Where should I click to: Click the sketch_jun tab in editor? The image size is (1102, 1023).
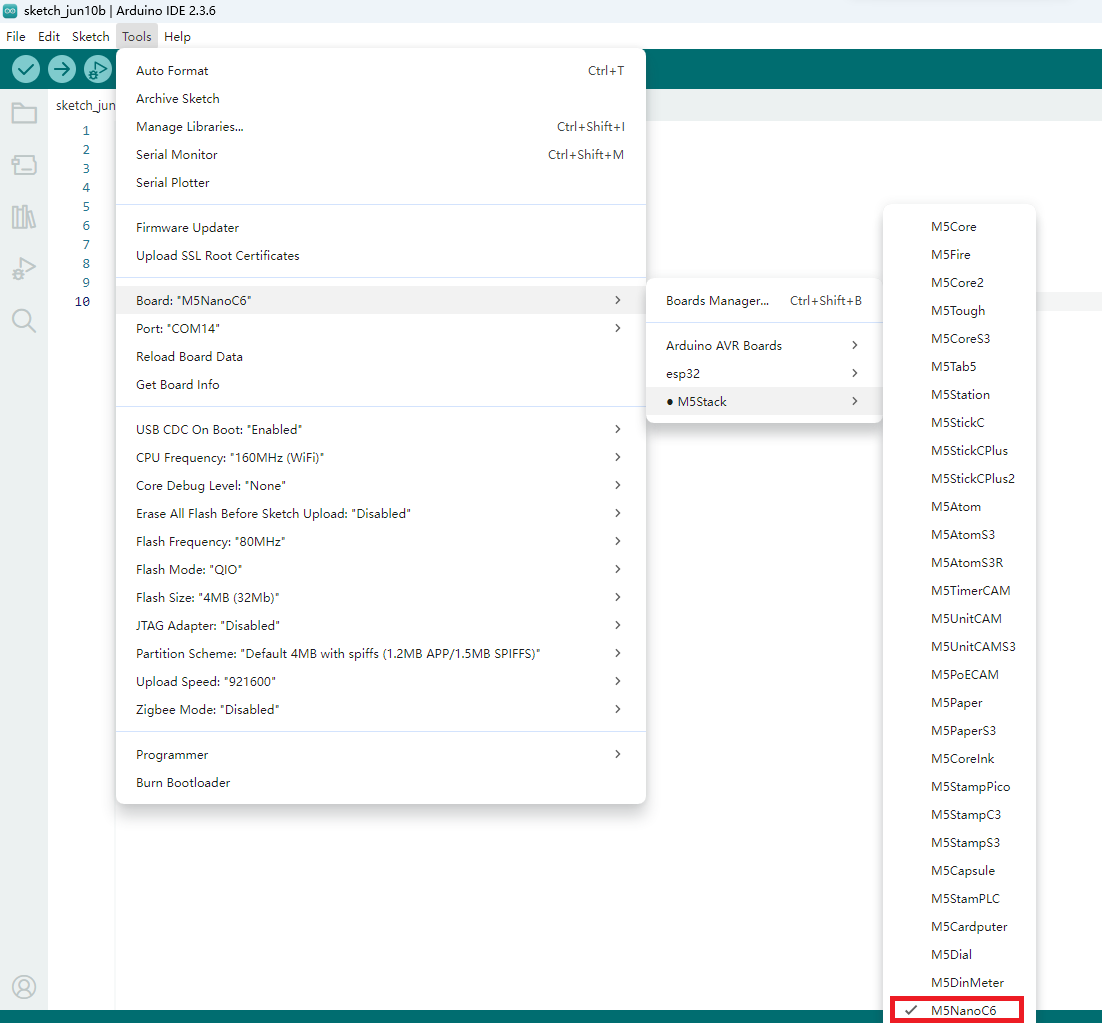tap(84, 105)
